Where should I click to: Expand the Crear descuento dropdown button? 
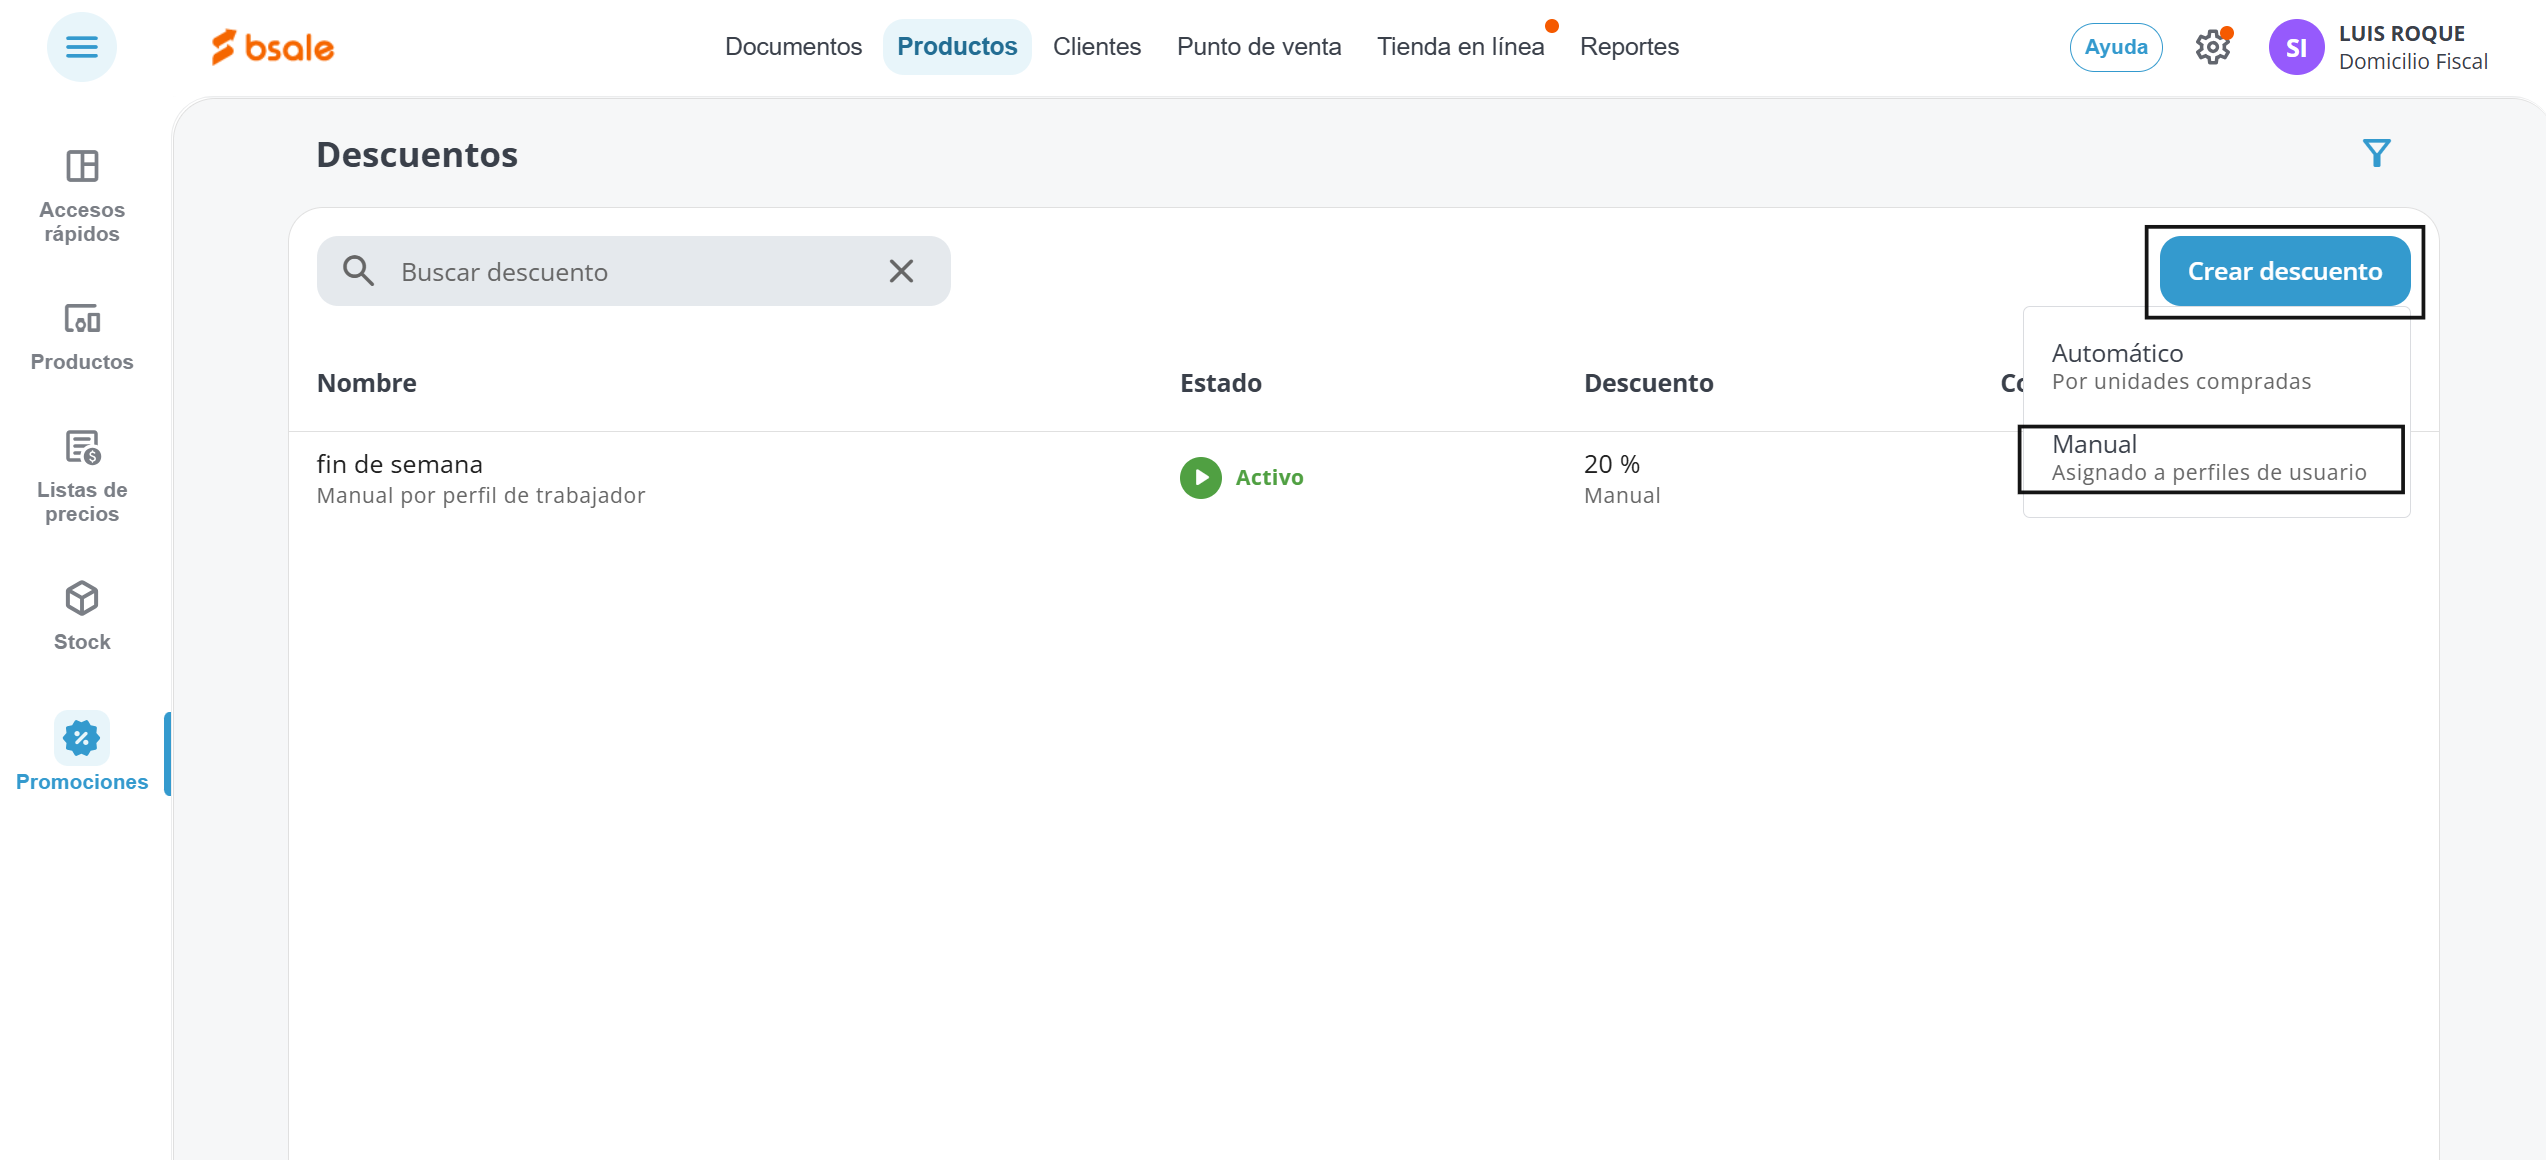(x=2284, y=271)
